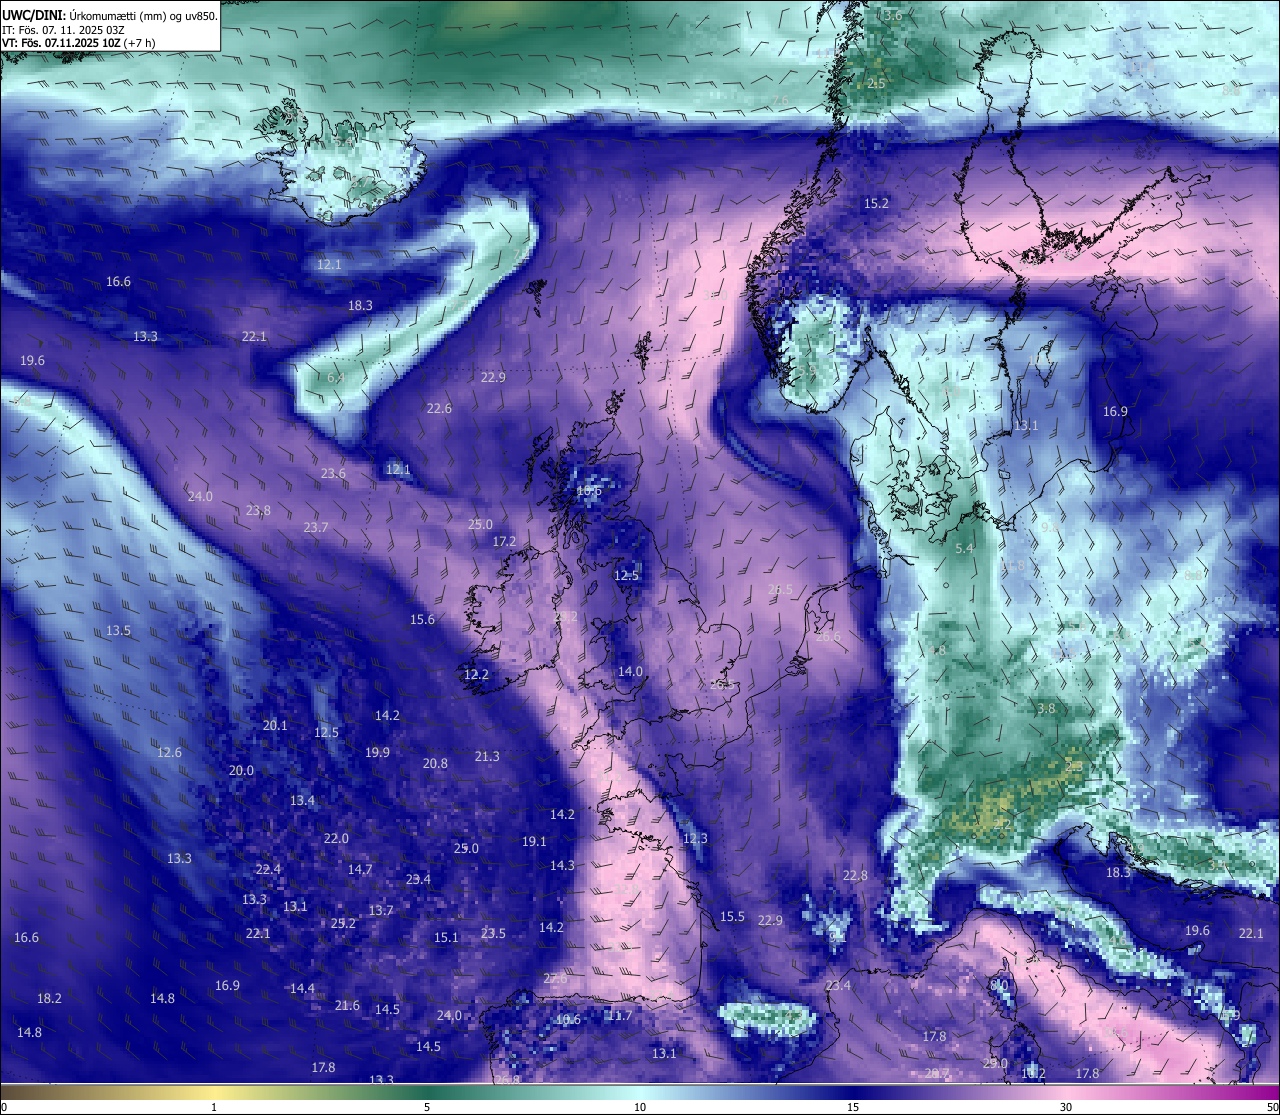1280x1115 pixels.
Task: Click the 3.6 value at top edge
Action: (x=893, y=15)
